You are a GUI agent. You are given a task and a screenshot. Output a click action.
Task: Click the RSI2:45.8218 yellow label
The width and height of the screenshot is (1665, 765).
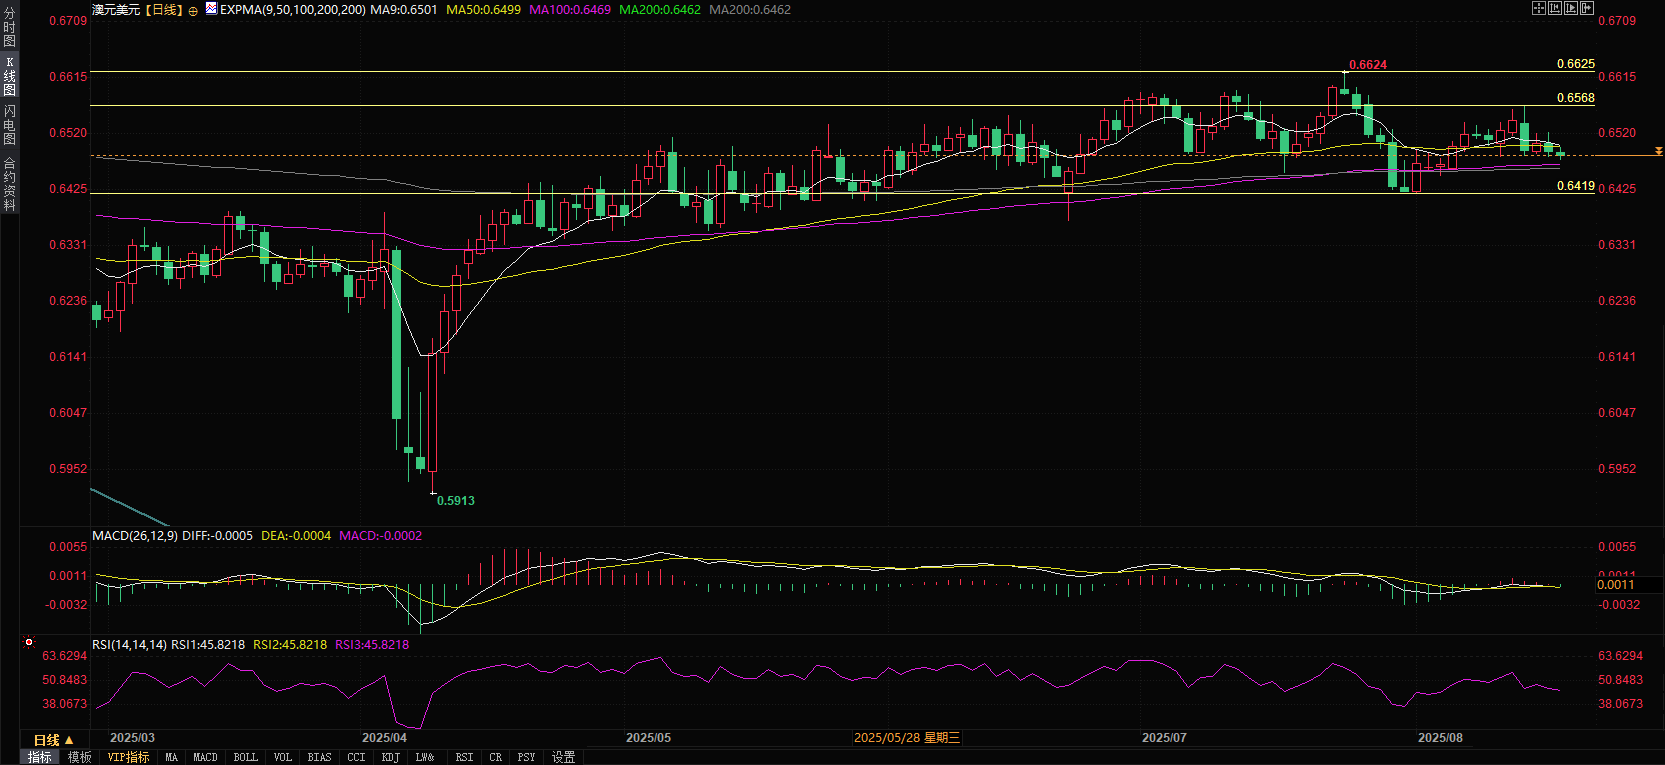pyautogui.click(x=290, y=645)
